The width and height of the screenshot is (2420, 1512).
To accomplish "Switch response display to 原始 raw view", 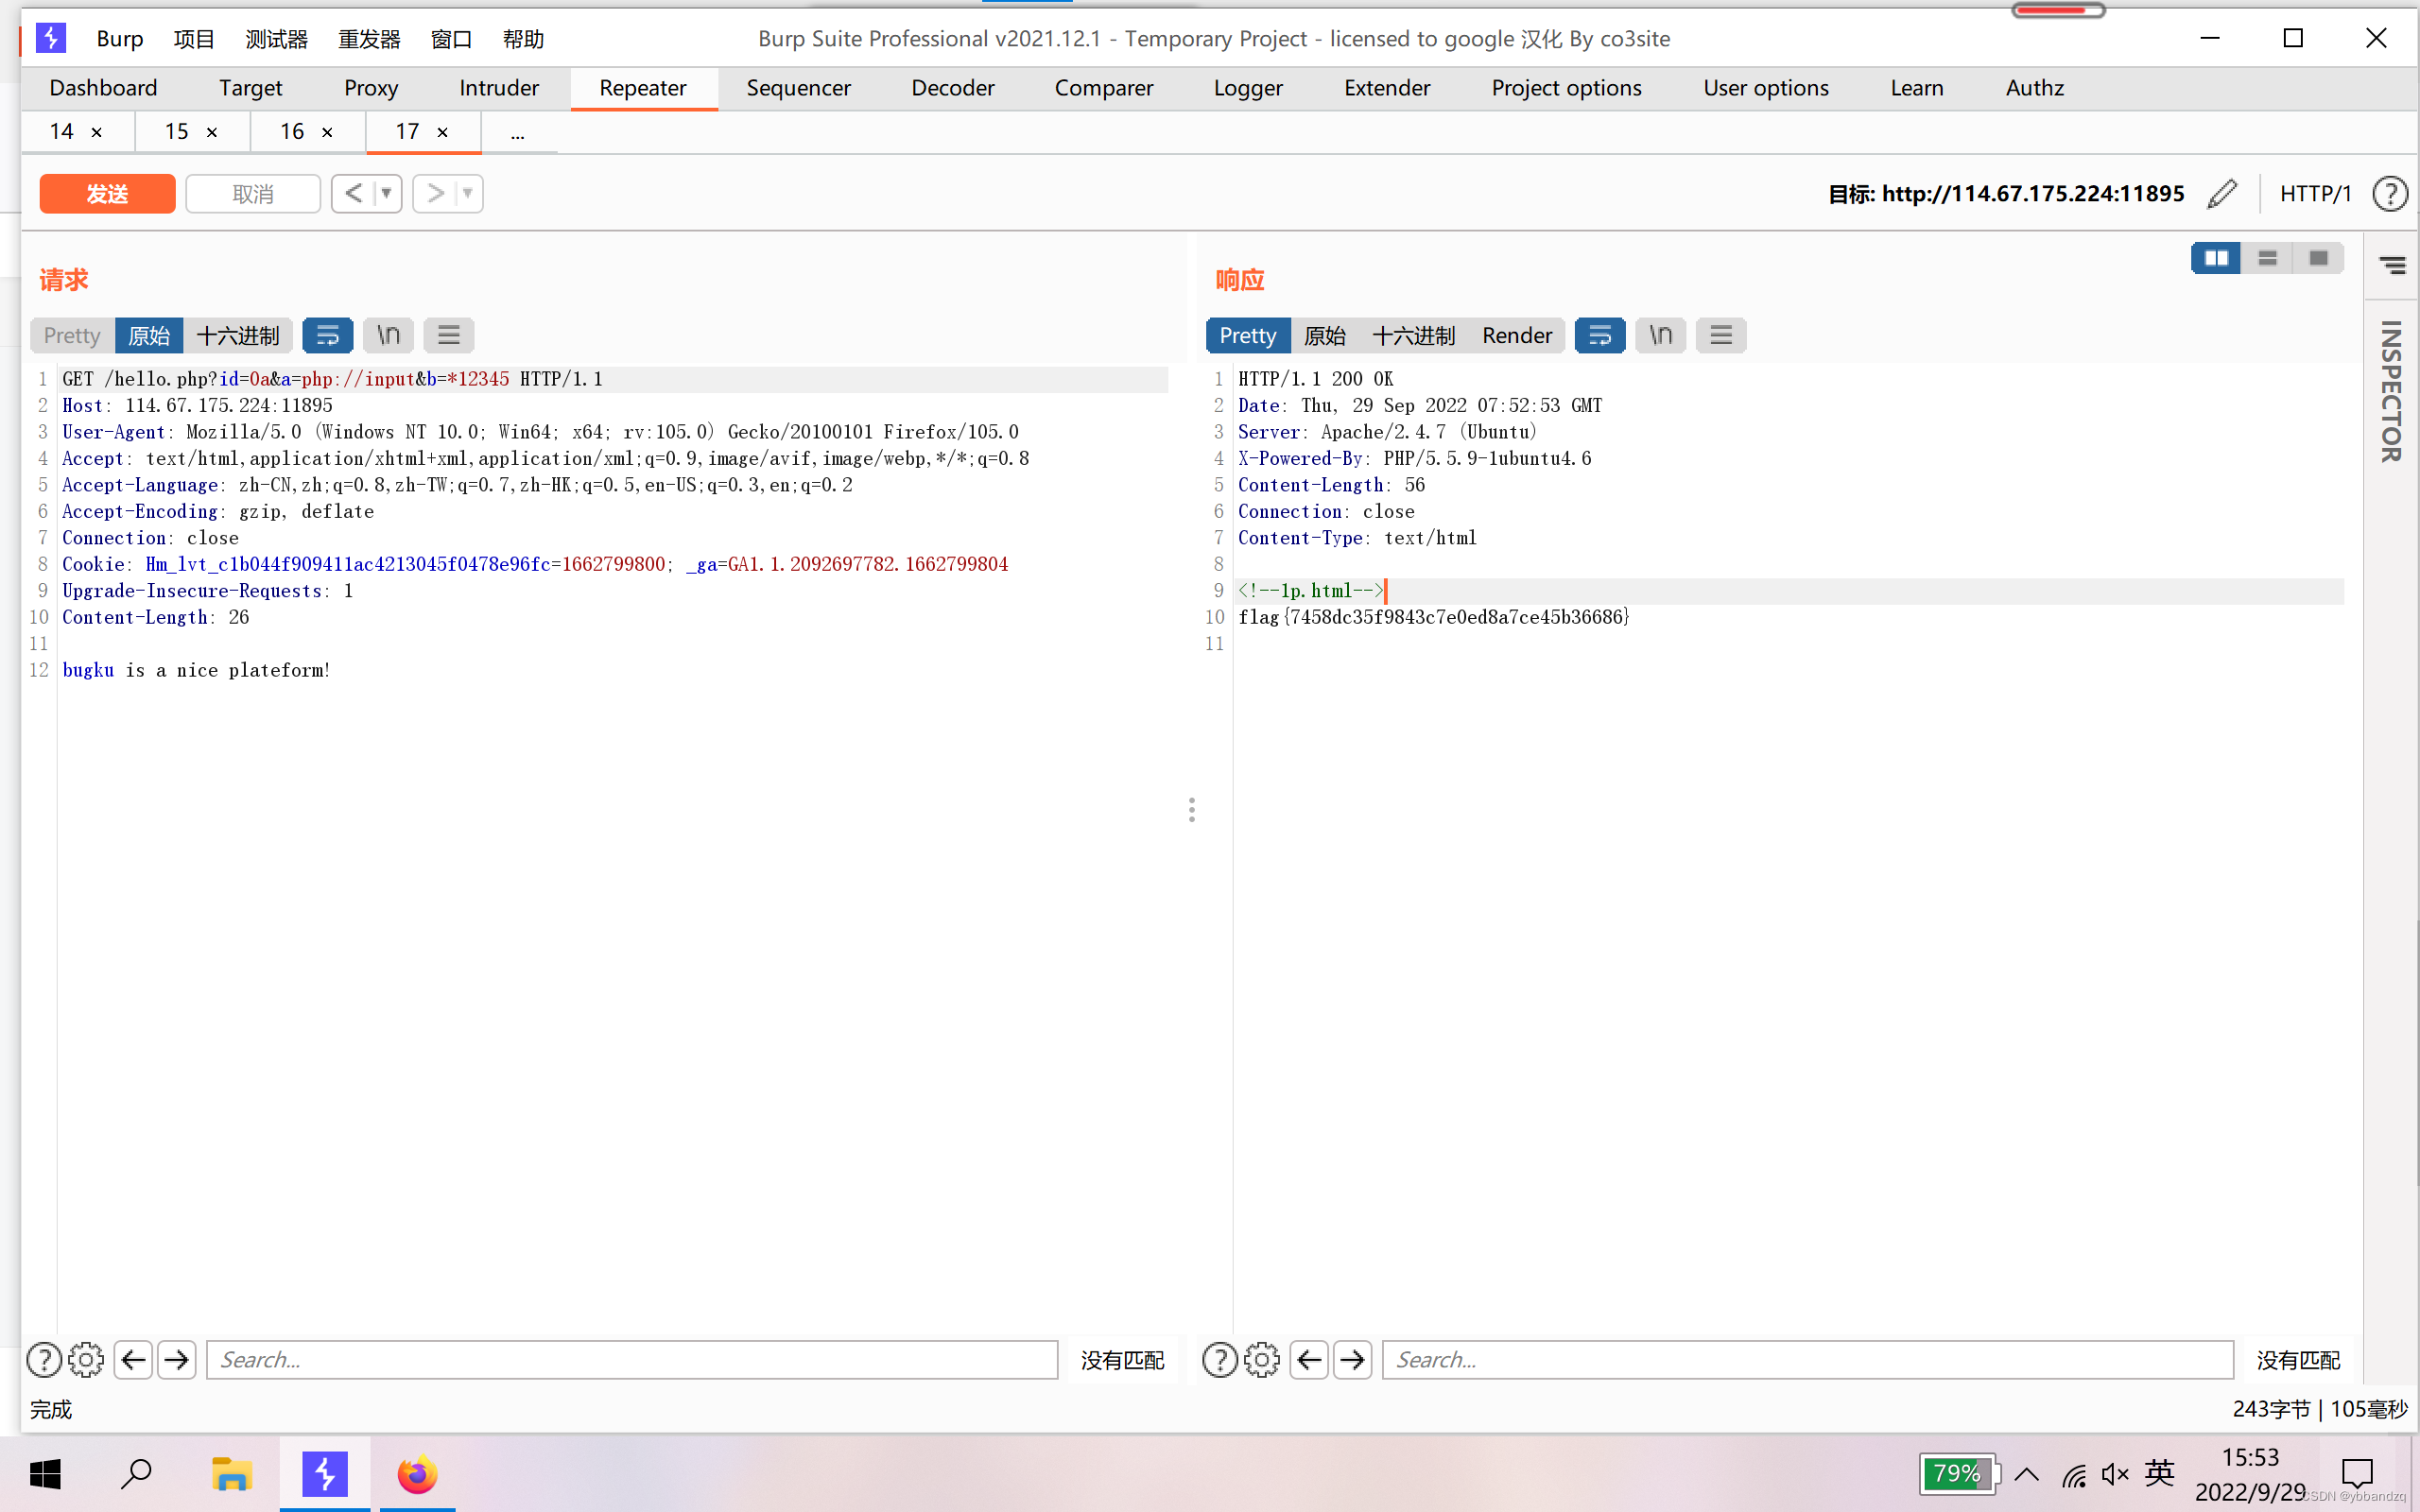I will [1325, 335].
